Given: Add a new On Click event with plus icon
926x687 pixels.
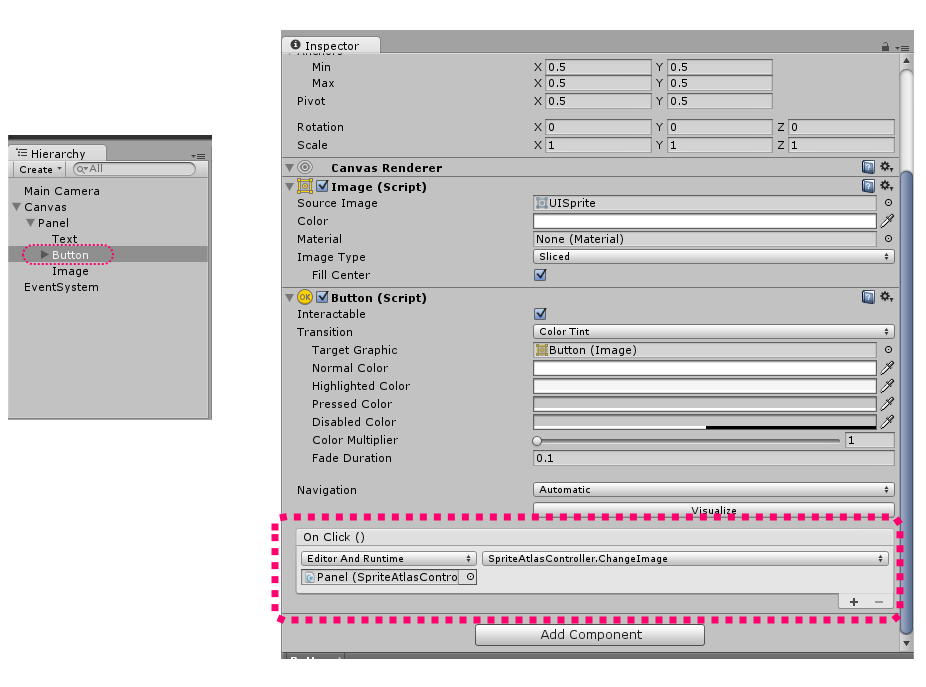Looking at the screenshot, I should (x=854, y=601).
